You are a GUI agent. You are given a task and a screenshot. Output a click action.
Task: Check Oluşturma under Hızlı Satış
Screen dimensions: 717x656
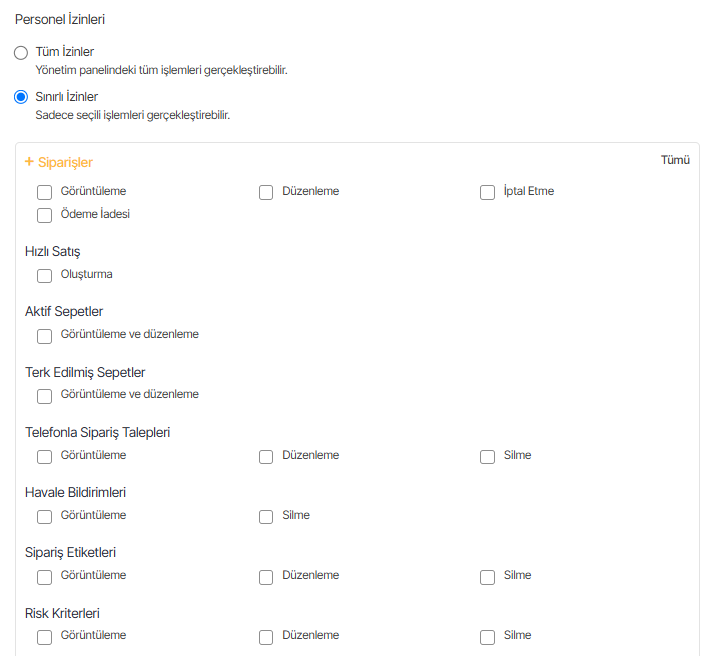click(x=44, y=276)
